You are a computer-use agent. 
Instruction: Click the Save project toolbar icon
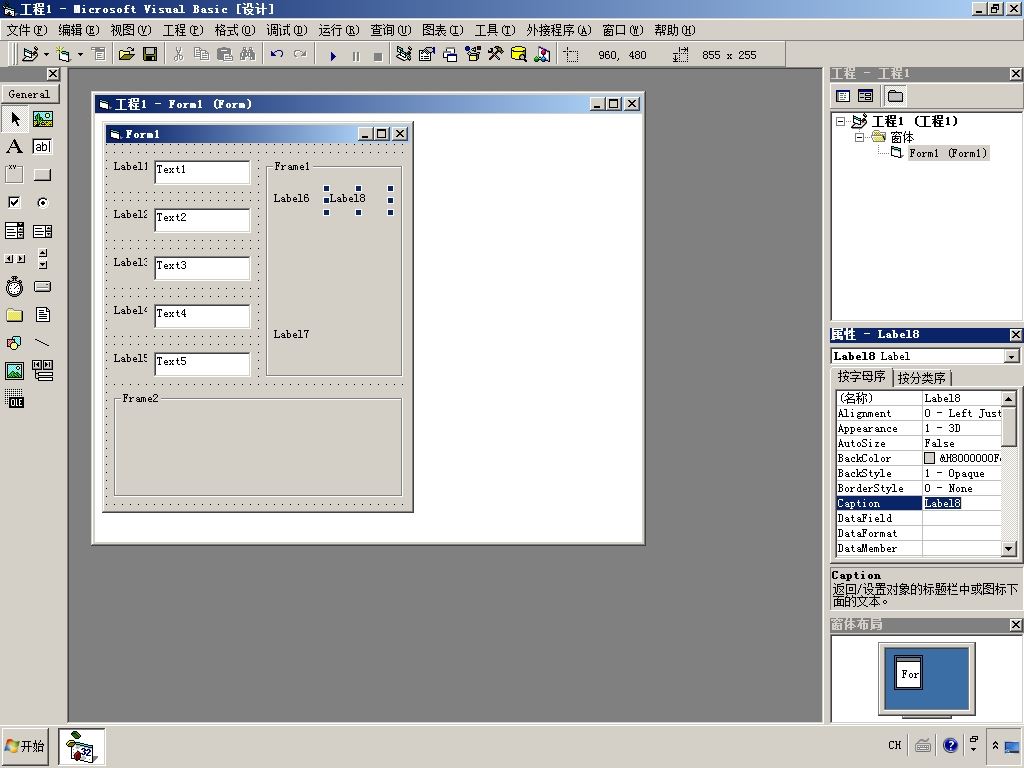pyautogui.click(x=150, y=54)
